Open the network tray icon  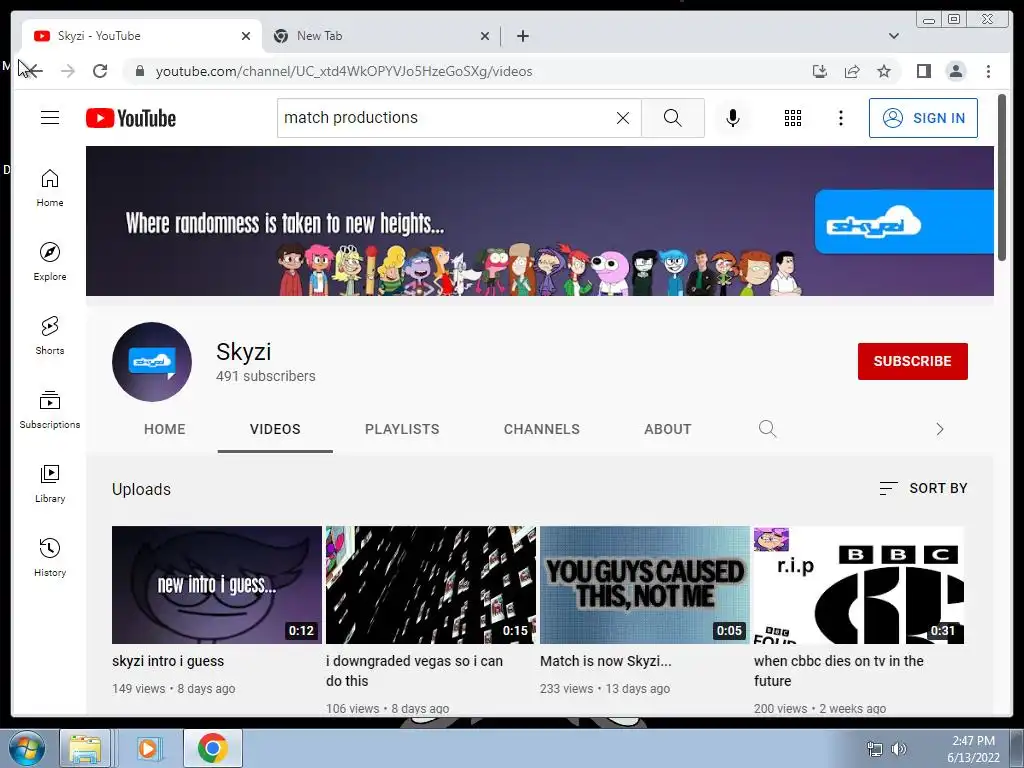coord(874,749)
